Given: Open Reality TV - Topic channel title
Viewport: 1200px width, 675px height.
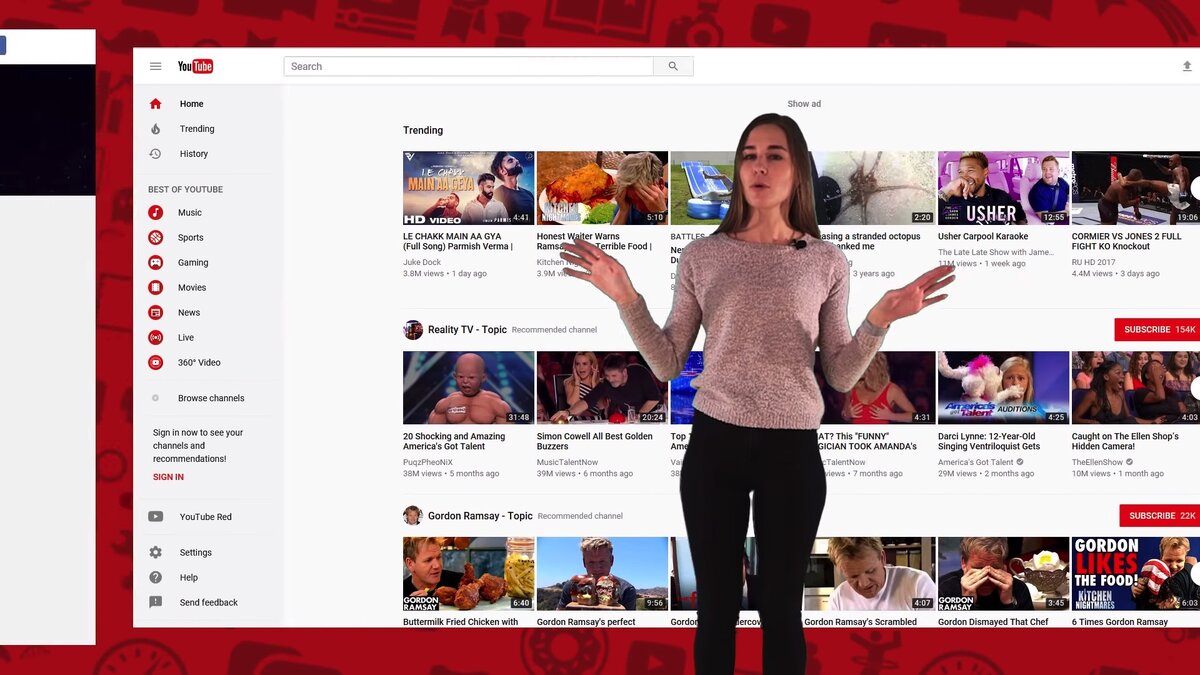Looking at the screenshot, I should tap(467, 330).
